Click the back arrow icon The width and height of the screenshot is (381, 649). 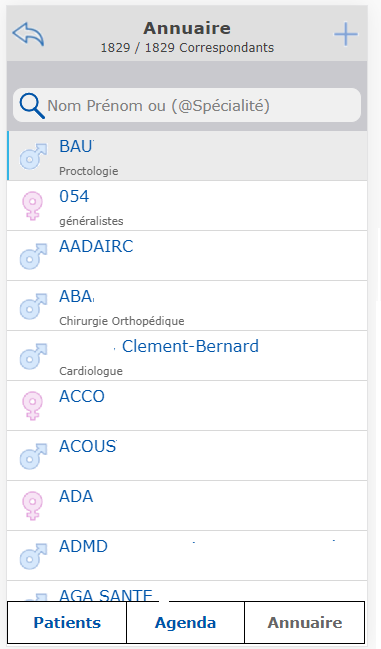tap(28, 34)
